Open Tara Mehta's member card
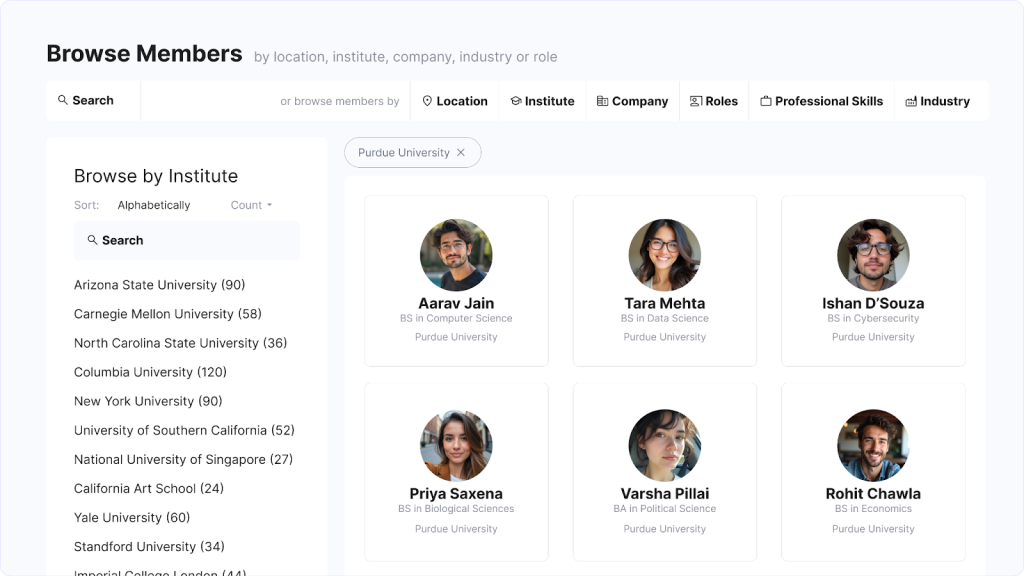The image size is (1024, 576). pos(664,280)
